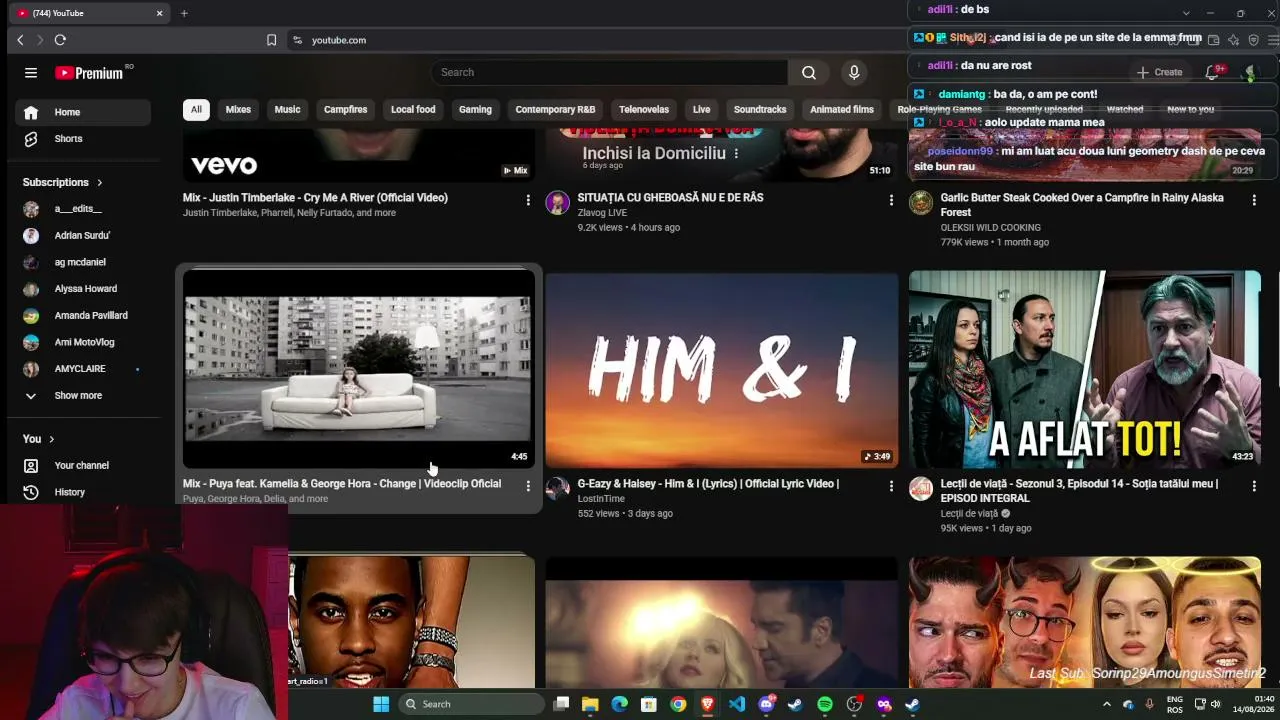Screen dimensions: 1280x720
Task: Play the Puya Change mix thumbnail
Action: pyautogui.click(x=359, y=369)
